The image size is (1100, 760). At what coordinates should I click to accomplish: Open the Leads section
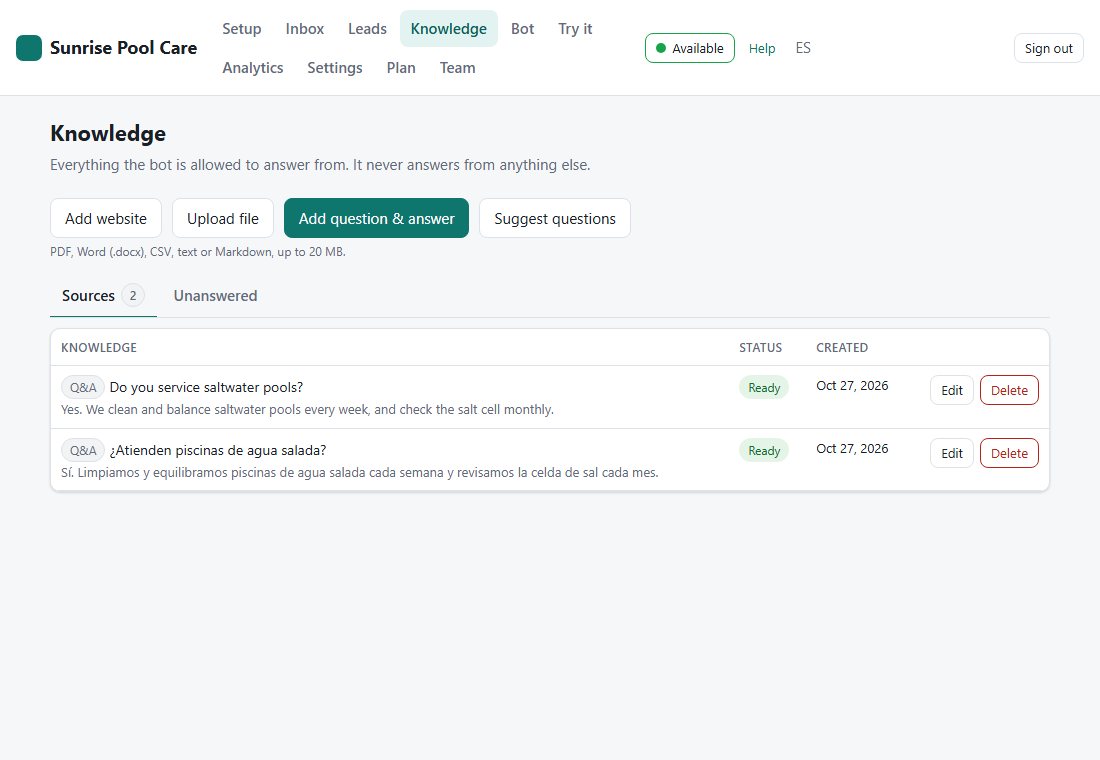[368, 29]
